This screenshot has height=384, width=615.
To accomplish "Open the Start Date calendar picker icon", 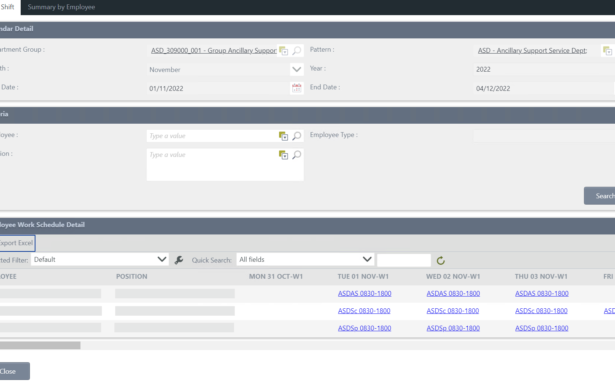I will click(x=297, y=88).
